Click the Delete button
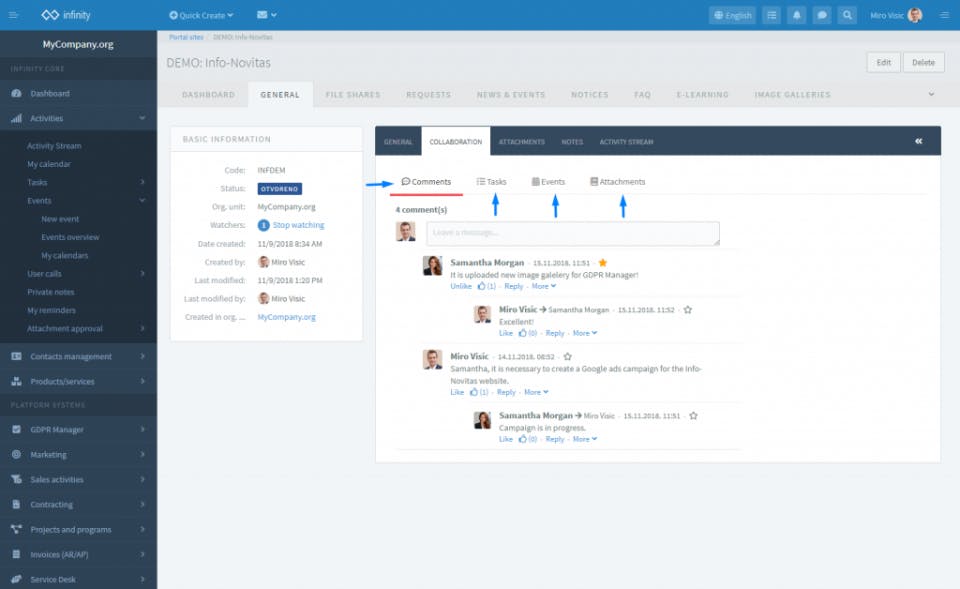Viewport: 960px width, 589px height. click(x=923, y=62)
